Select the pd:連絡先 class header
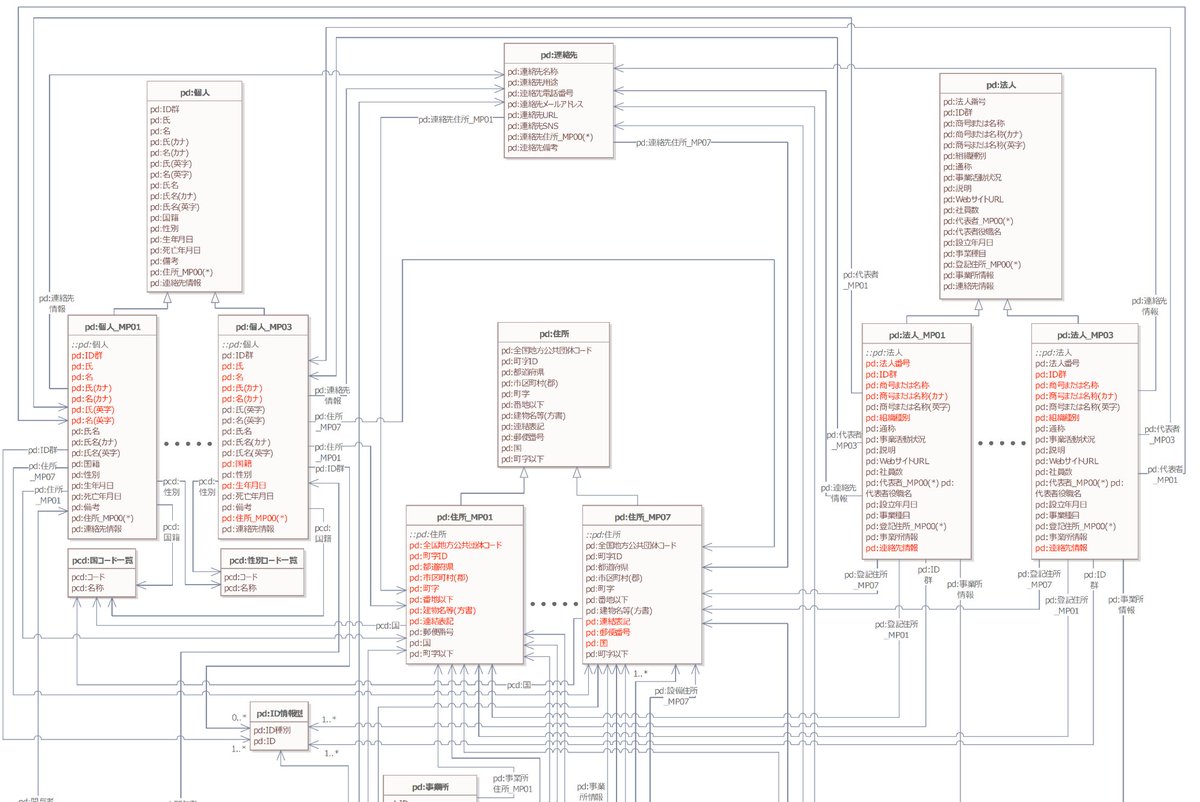 coord(558,53)
